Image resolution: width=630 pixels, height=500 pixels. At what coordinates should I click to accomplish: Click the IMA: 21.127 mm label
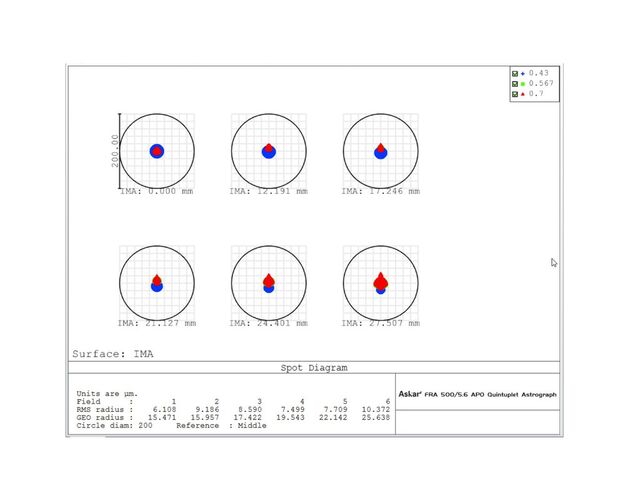click(x=157, y=323)
